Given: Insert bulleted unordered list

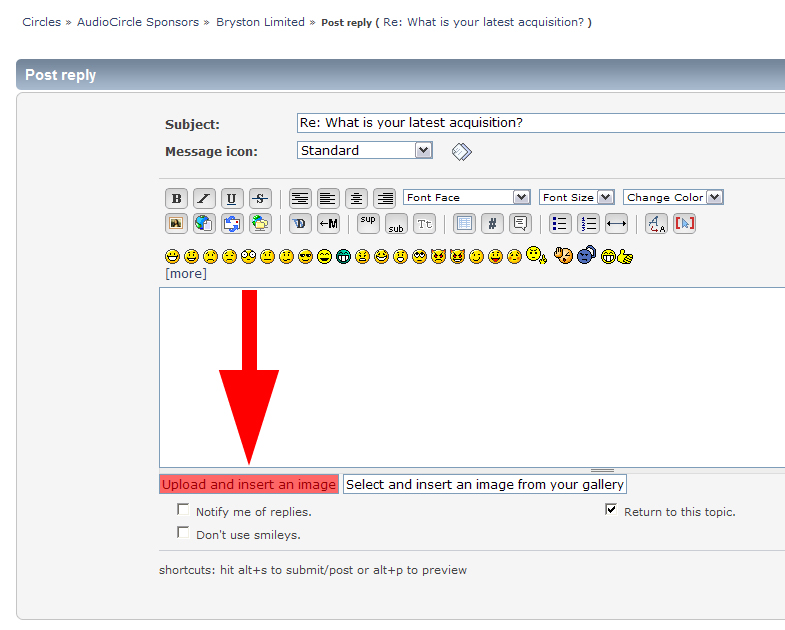Looking at the screenshot, I should (560, 223).
